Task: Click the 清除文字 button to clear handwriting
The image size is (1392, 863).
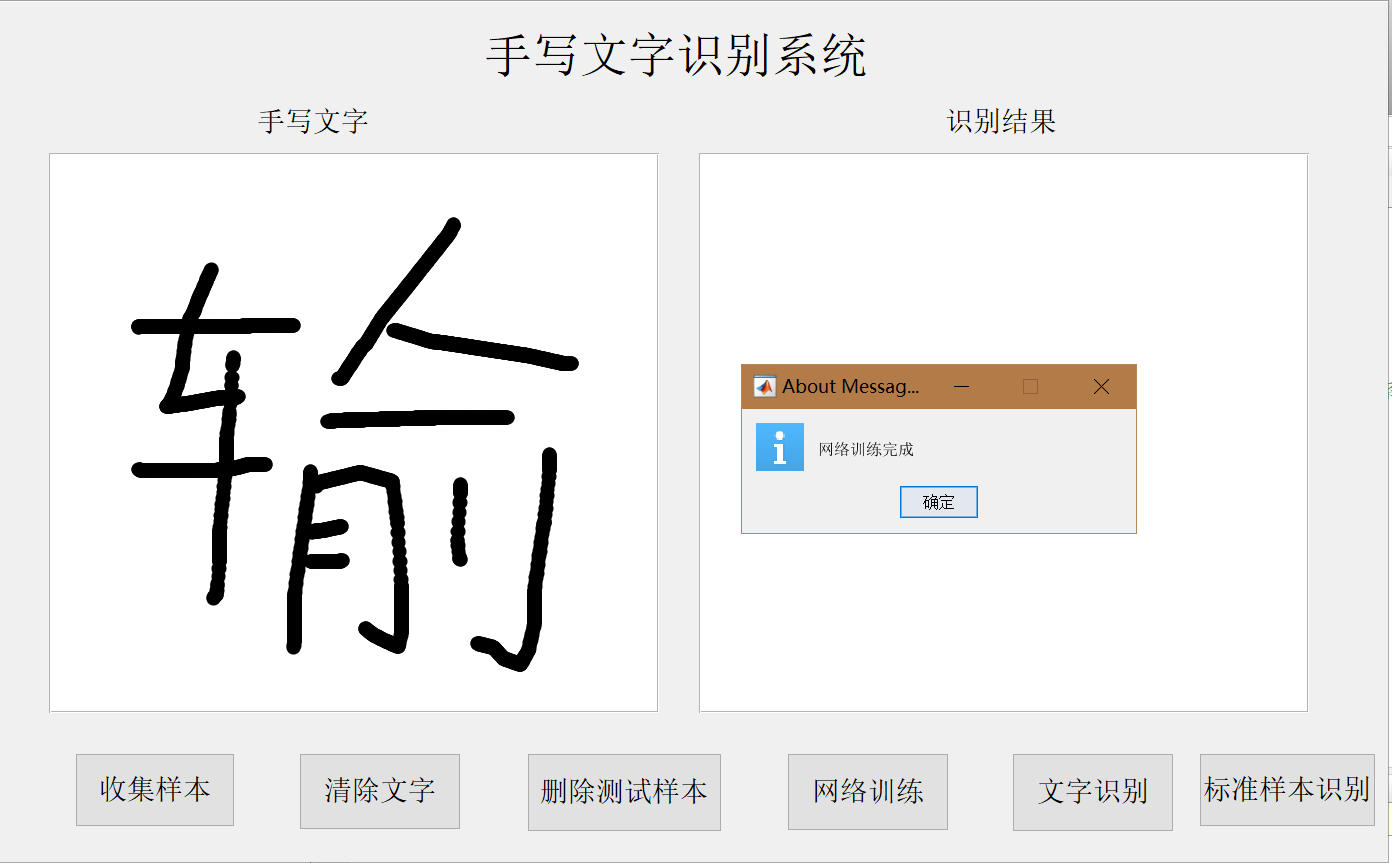Action: (x=379, y=790)
